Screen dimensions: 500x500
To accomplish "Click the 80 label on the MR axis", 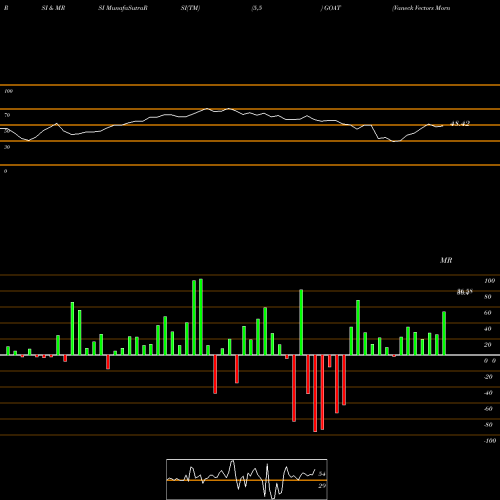I will point(488,297).
